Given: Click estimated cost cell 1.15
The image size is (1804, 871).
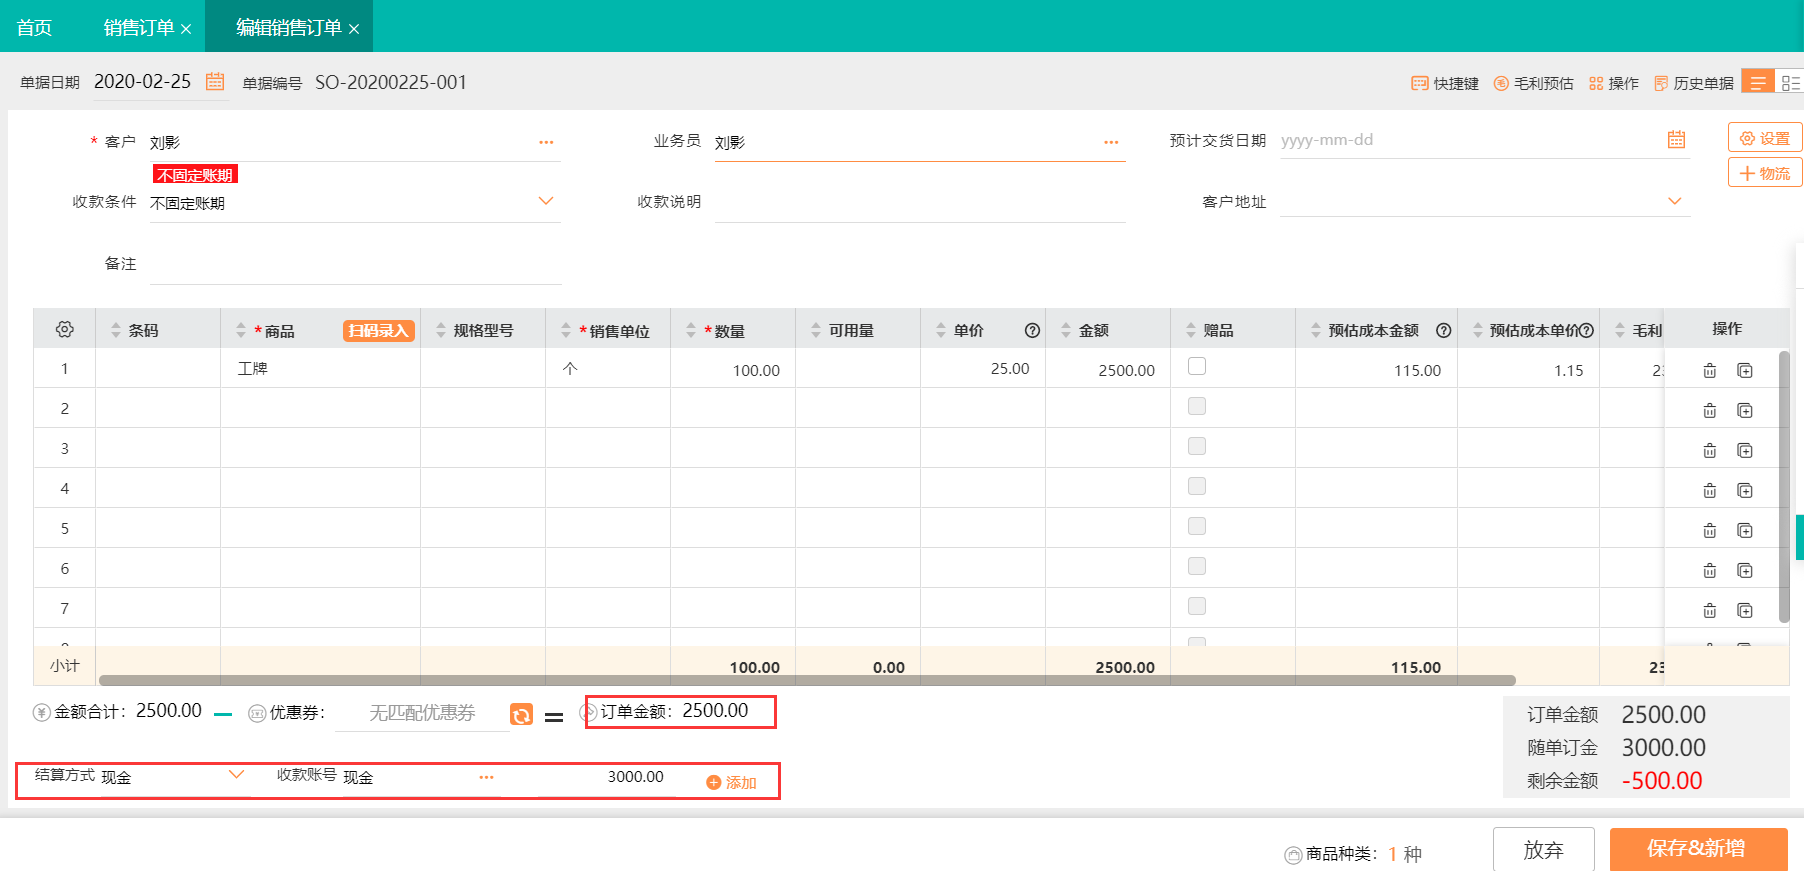Looking at the screenshot, I should pyautogui.click(x=1528, y=369).
